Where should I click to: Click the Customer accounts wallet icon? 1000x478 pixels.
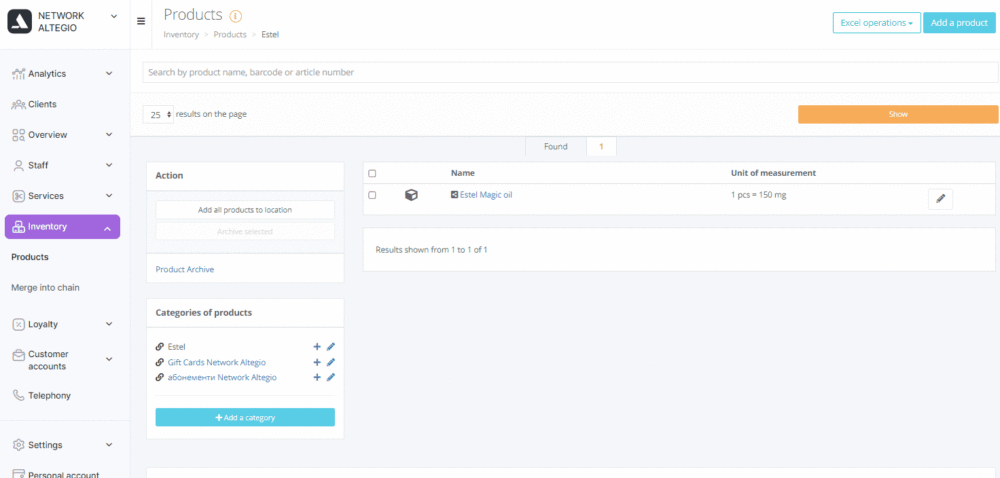tap(18, 355)
